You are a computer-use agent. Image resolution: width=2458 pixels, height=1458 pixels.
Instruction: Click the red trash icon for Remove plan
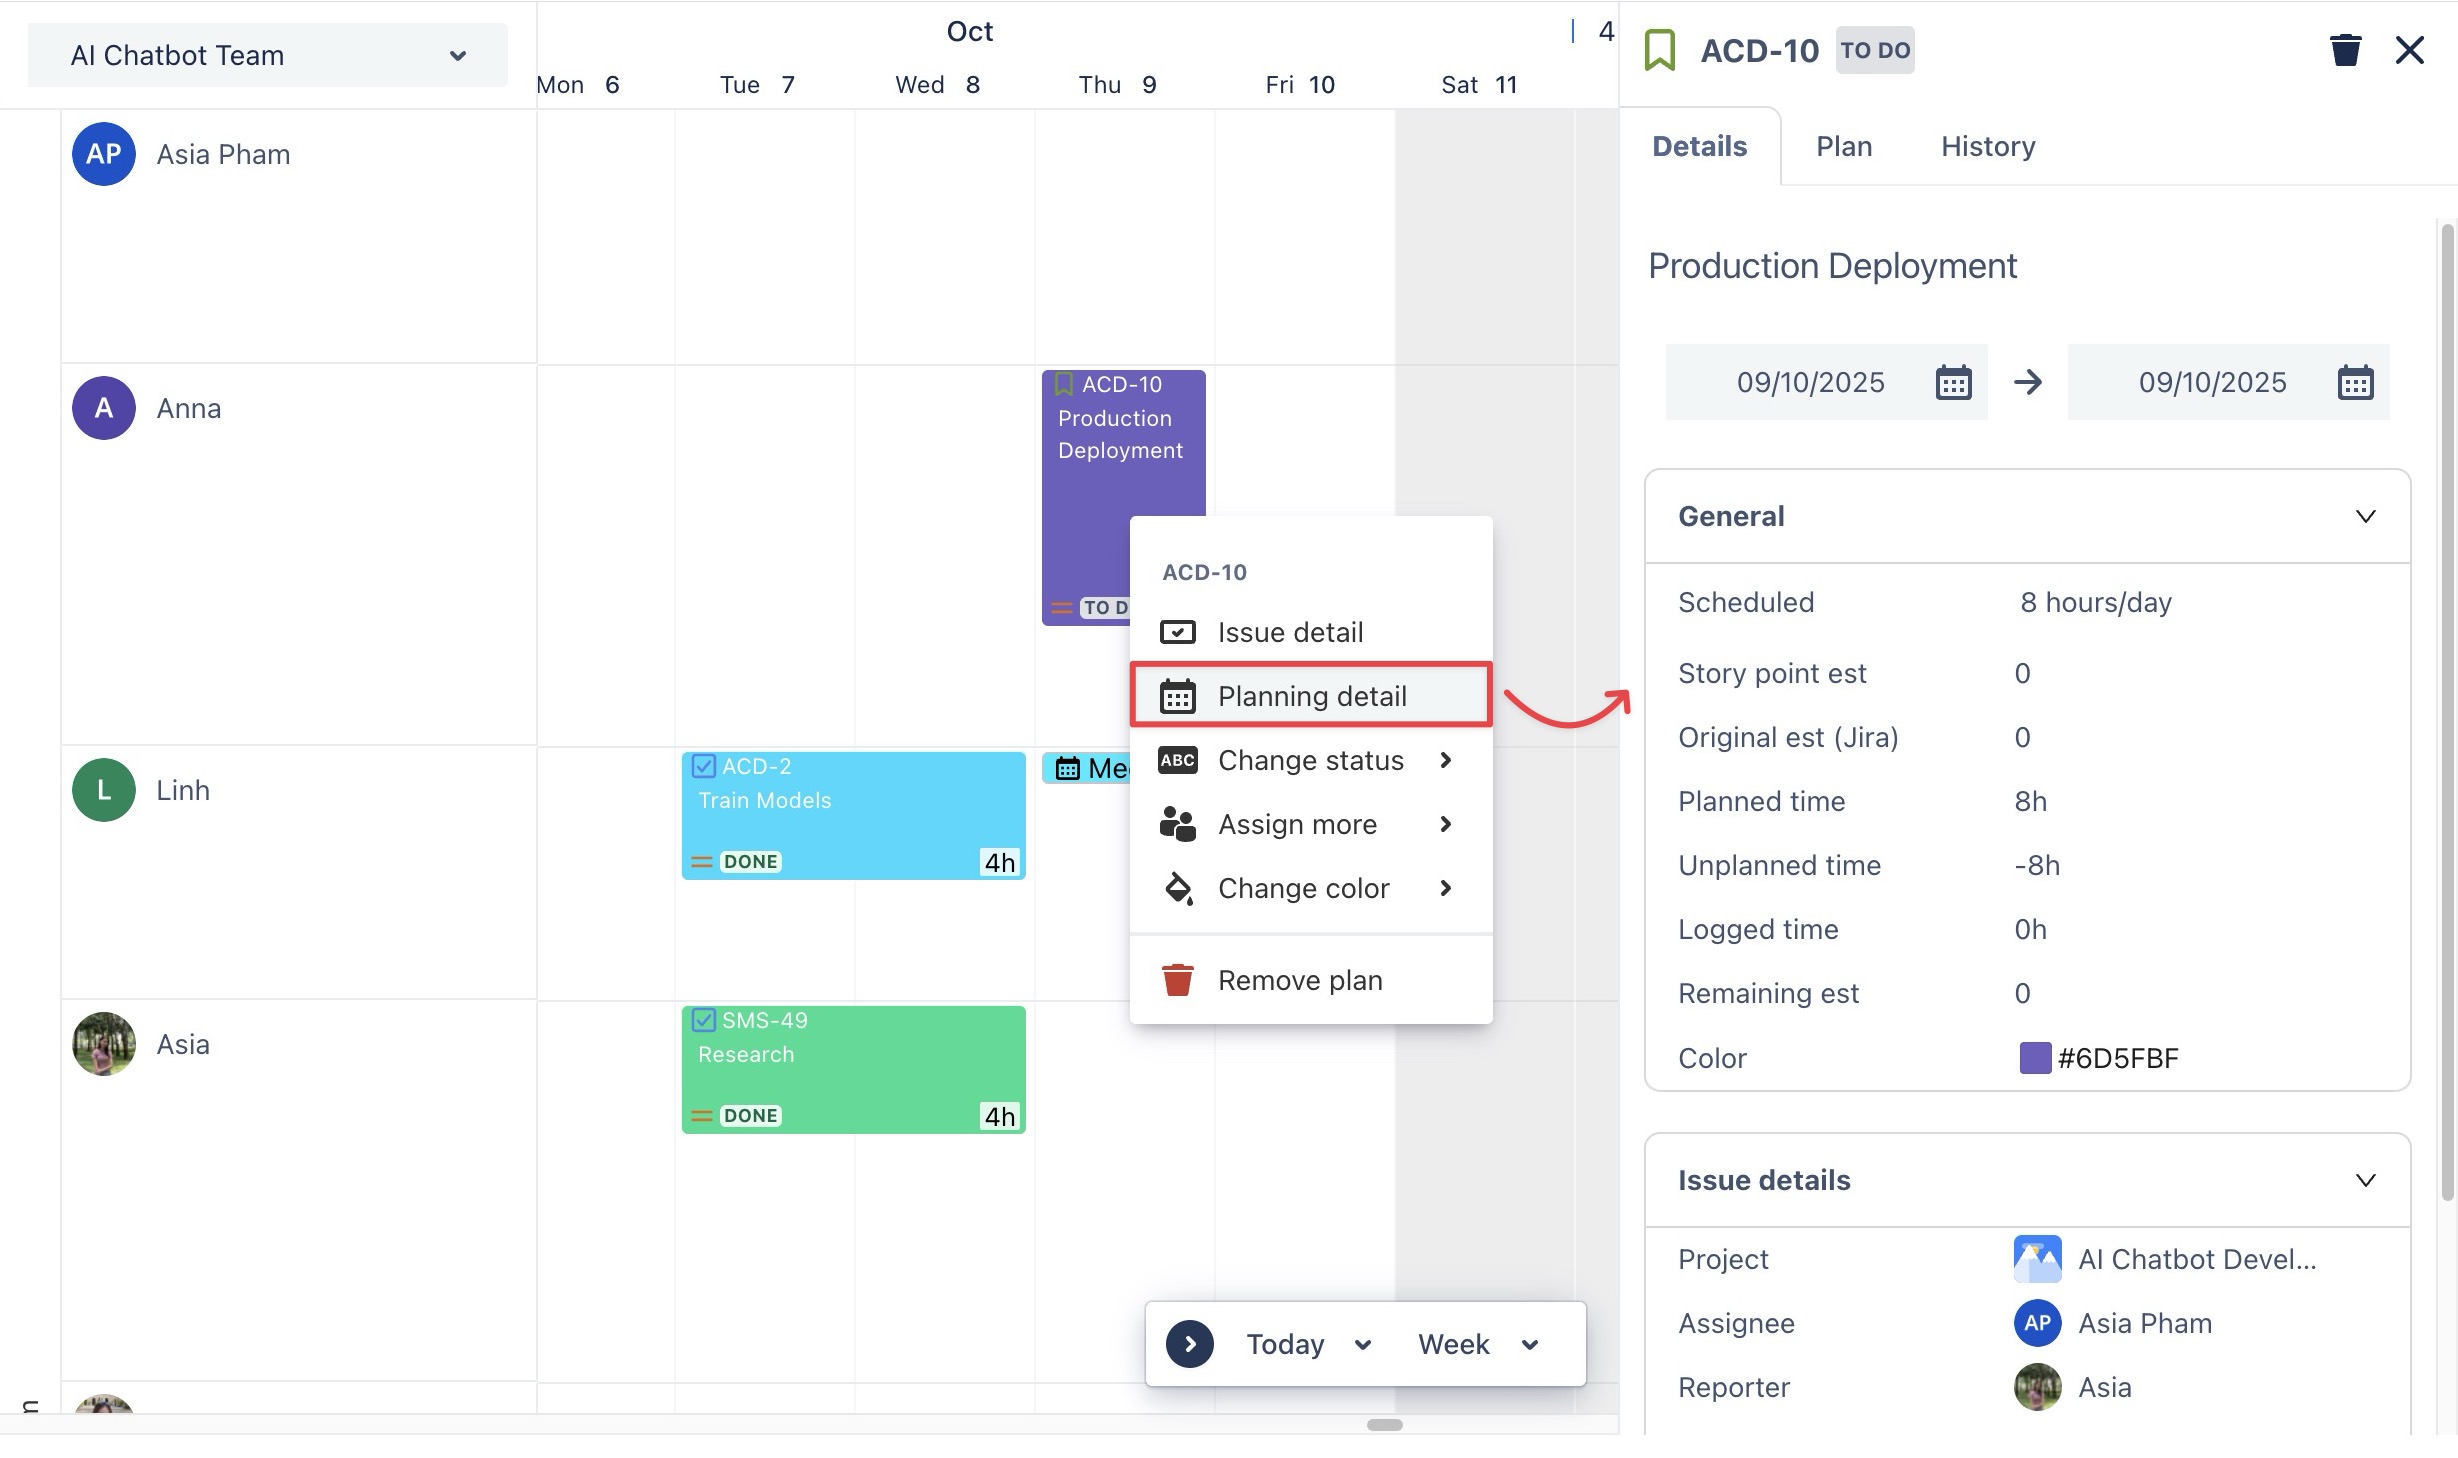1177,980
